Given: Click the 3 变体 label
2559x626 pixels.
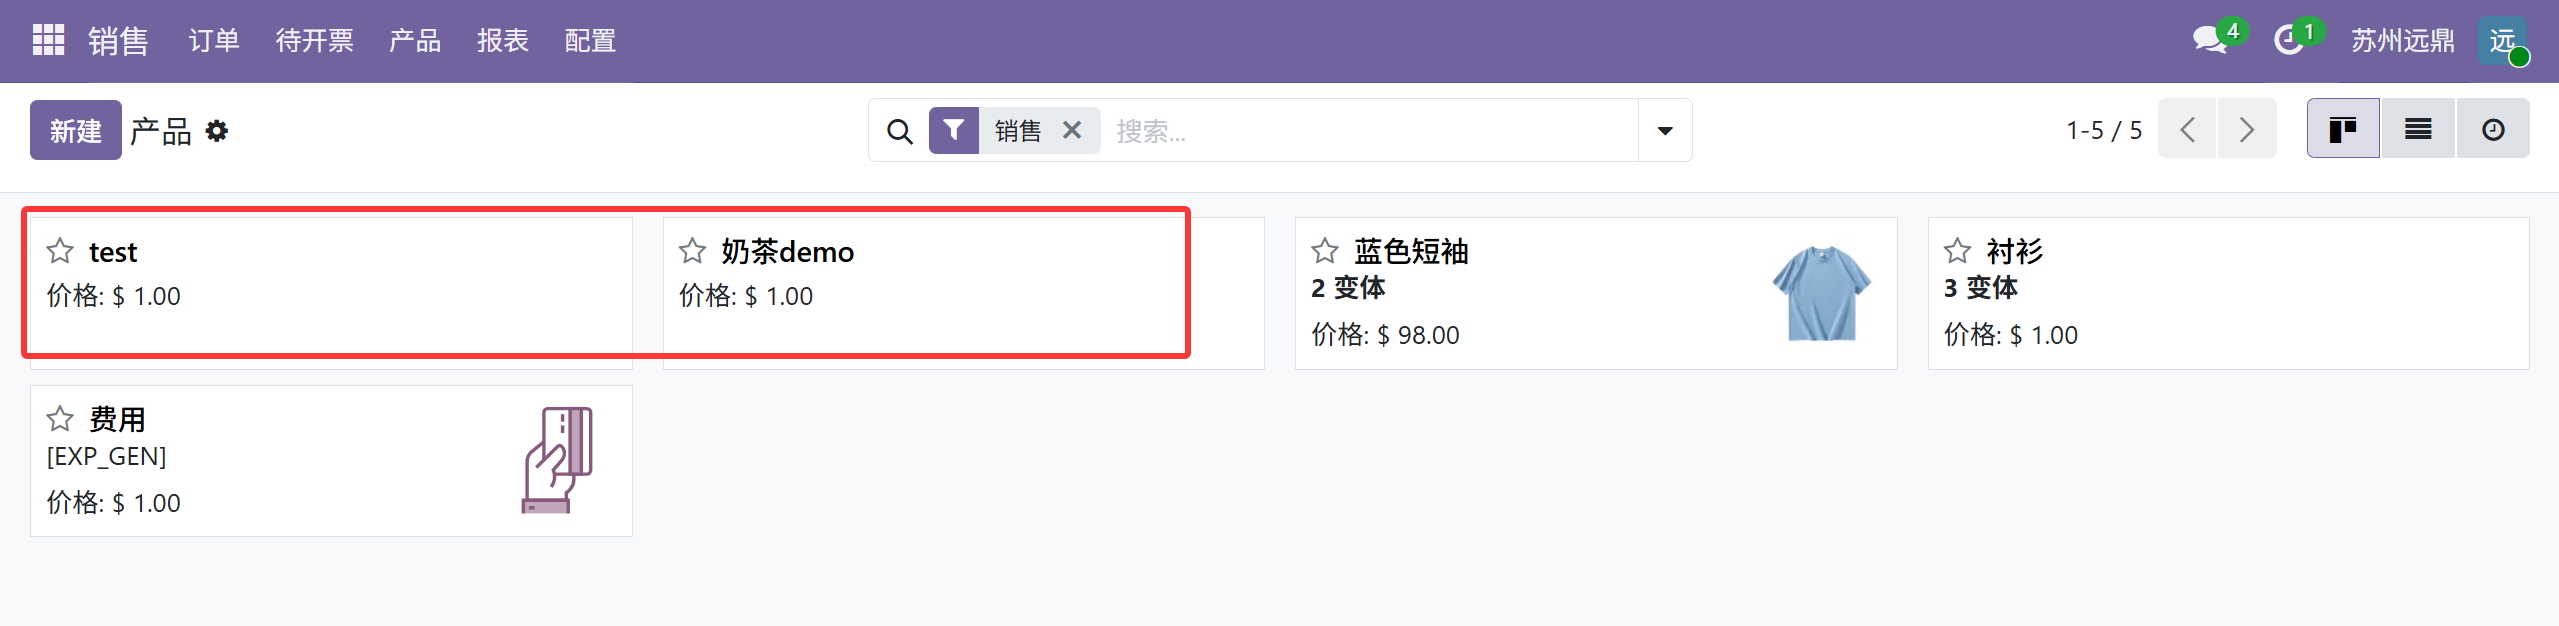Looking at the screenshot, I should 1981,288.
